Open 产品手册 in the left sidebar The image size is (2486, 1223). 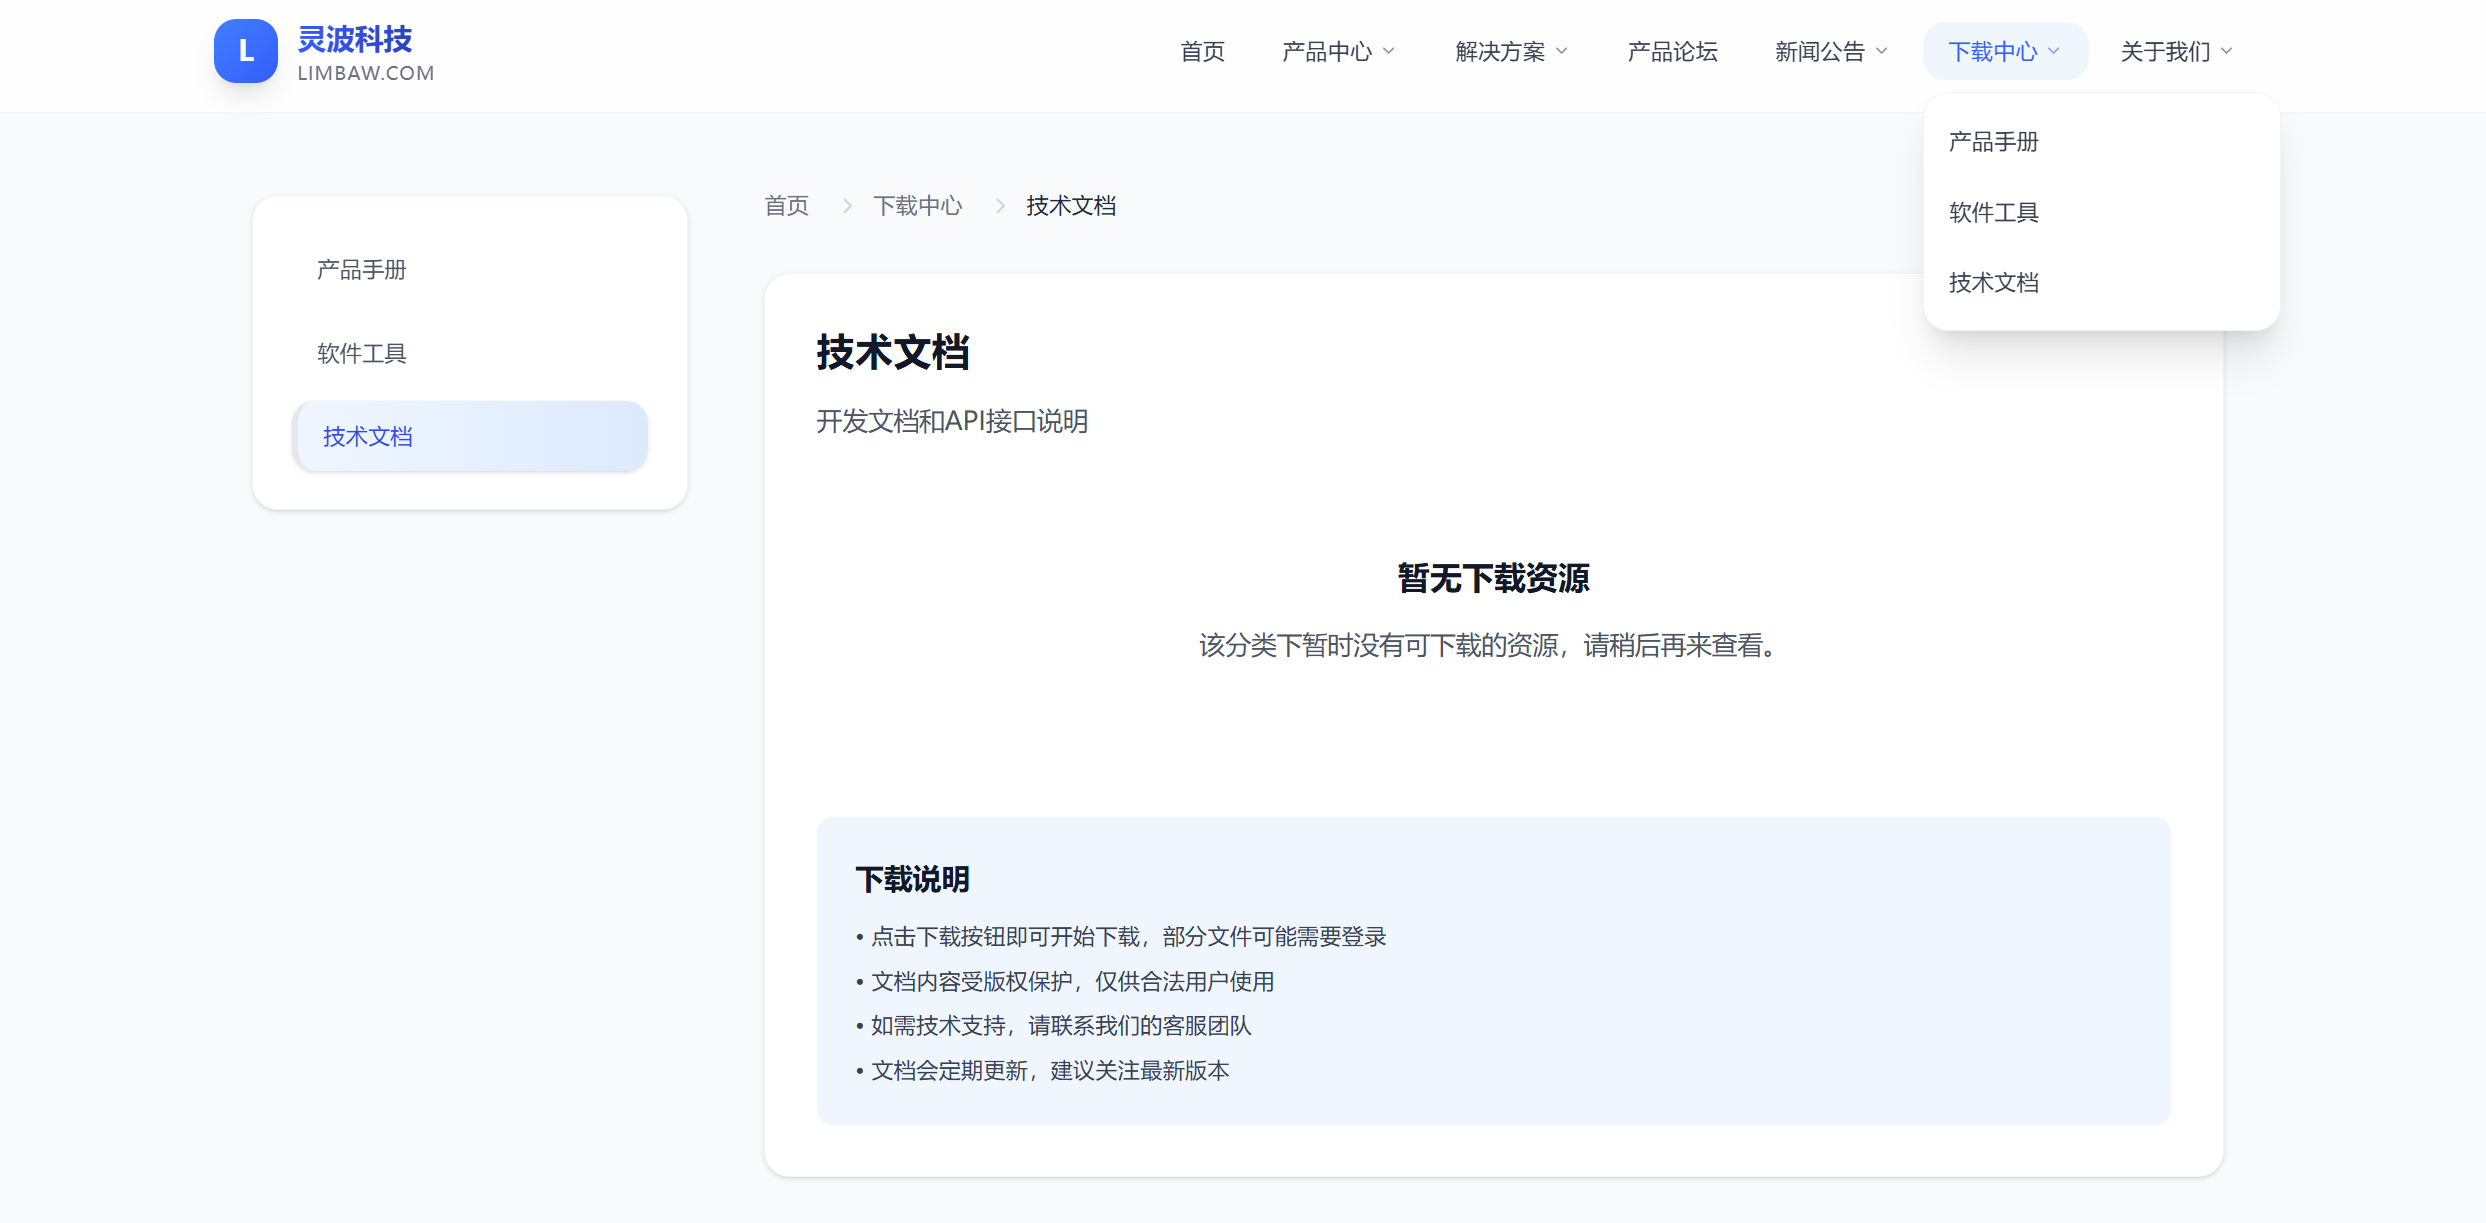point(361,270)
